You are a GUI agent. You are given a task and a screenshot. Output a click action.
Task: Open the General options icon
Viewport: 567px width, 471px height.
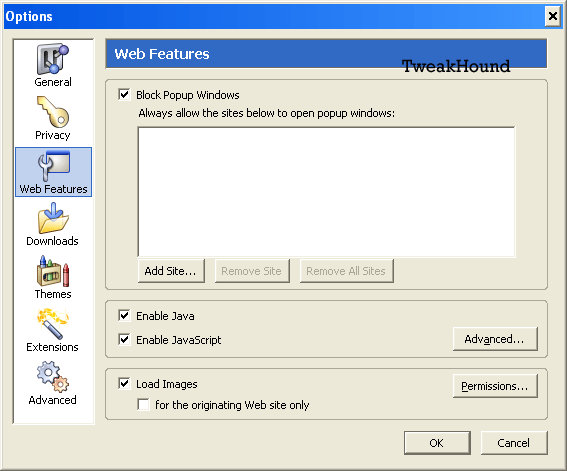point(53,59)
